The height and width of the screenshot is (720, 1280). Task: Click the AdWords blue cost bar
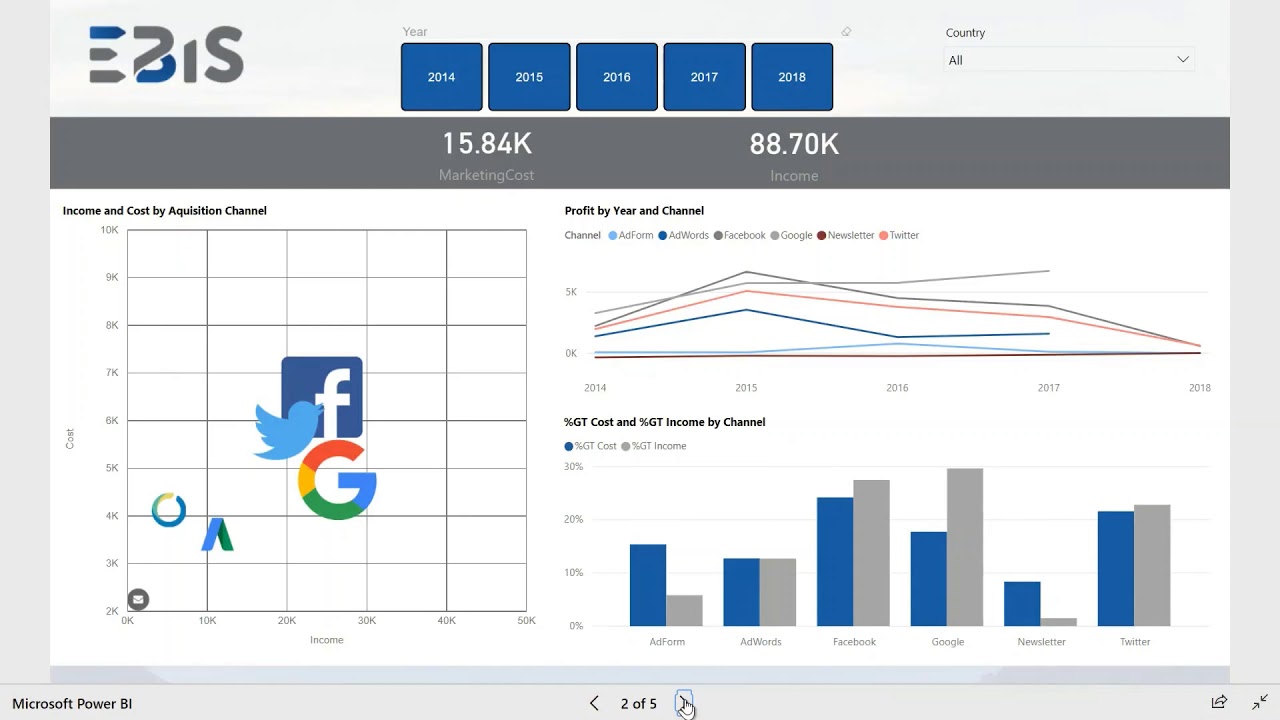click(741, 592)
